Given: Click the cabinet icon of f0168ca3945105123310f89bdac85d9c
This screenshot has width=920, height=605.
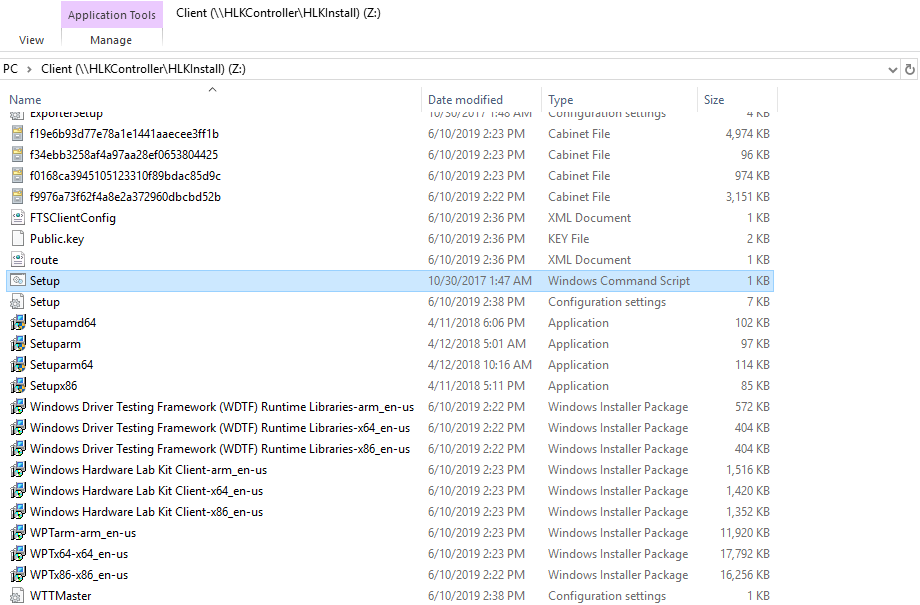Looking at the screenshot, I should pyautogui.click(x=18, y=176).
